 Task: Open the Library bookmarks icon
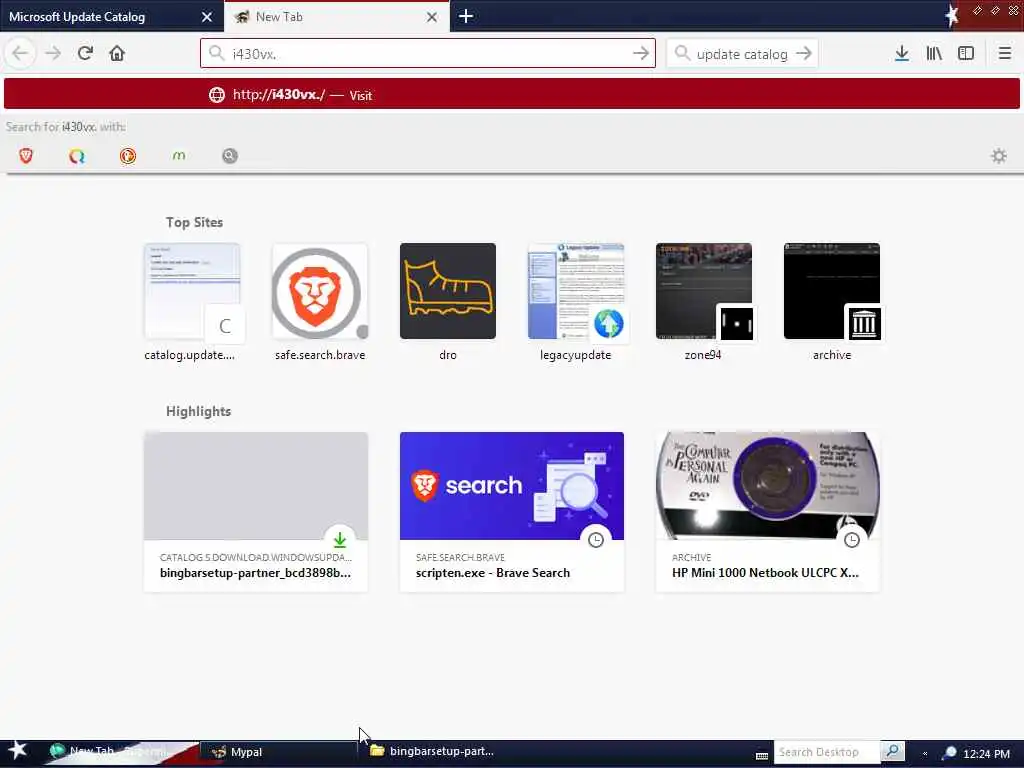pyautogui.click(x=934, y=54)
